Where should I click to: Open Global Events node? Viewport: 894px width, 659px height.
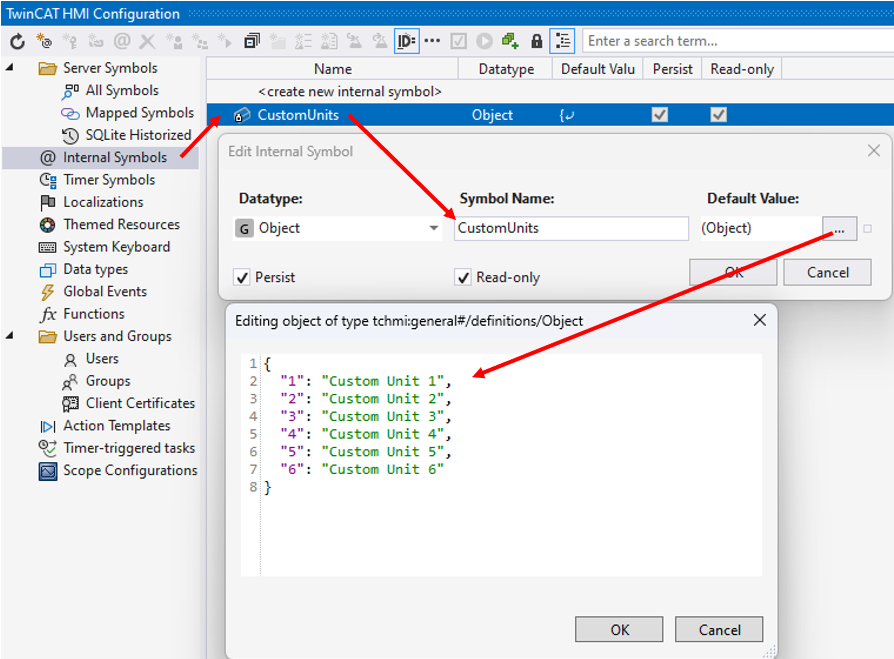pyautogui.click(x=104, y=291)
